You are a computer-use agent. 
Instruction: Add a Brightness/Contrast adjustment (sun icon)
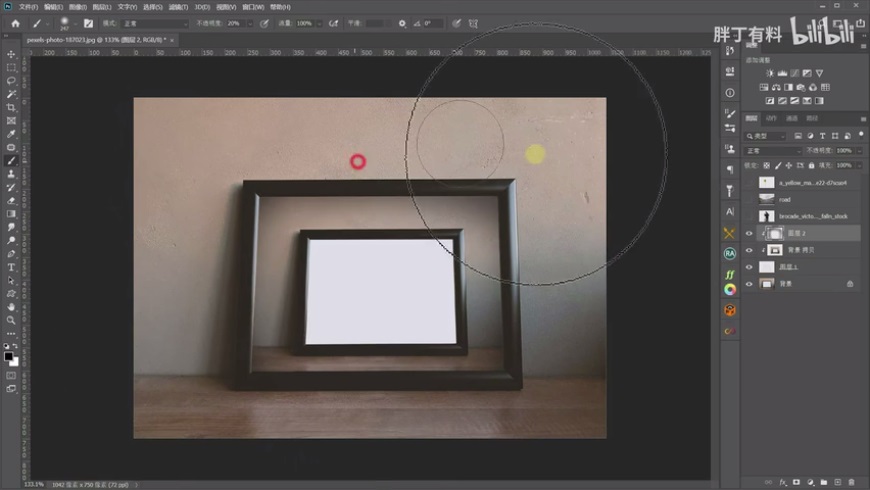tap(769, 73)
